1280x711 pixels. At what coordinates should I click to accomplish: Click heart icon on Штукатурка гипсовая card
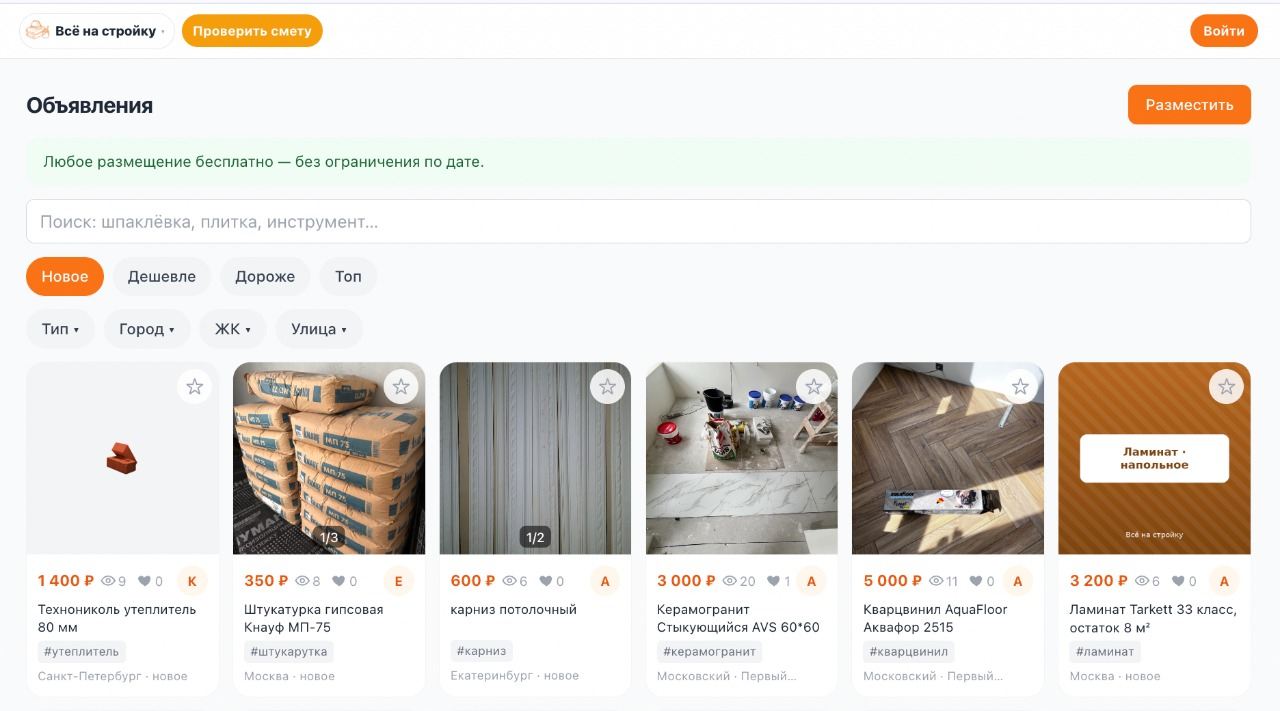338,581
